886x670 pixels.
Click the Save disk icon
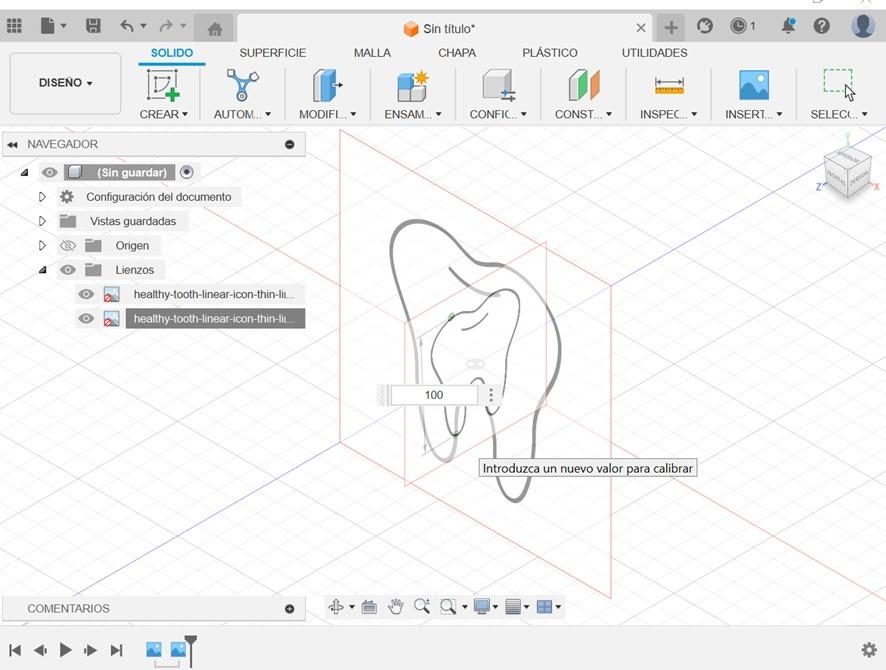coord(93,26)
